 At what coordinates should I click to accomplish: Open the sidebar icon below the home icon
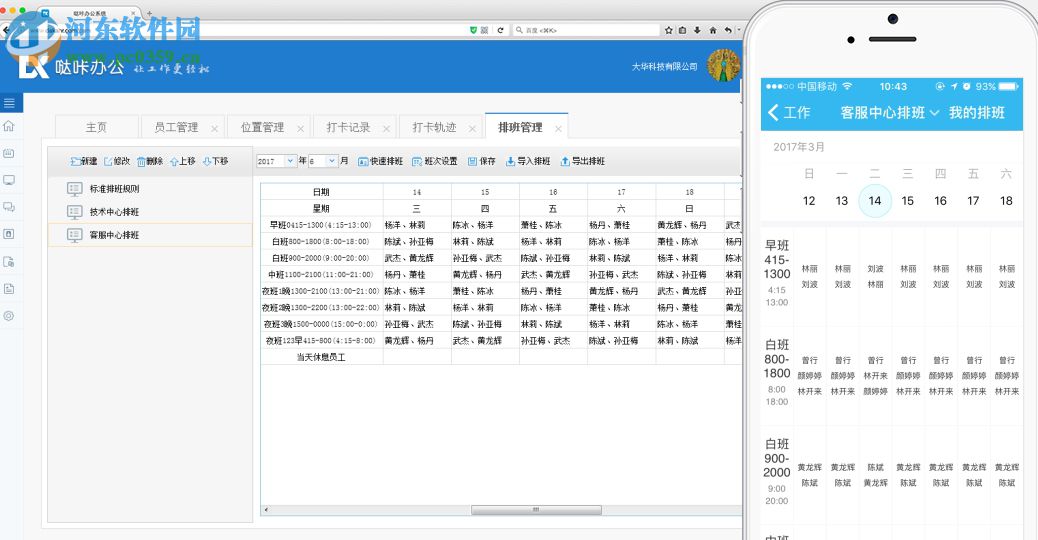pyautogui.click(x=9, y=153)
